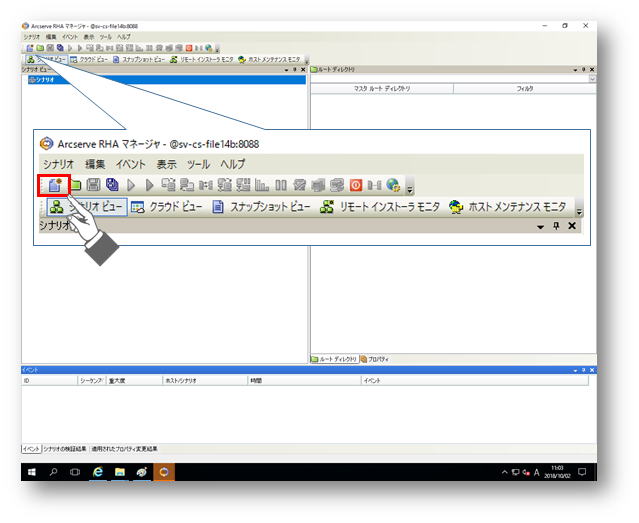Select 適用されたプロパティ変更結果 tab

124,449
